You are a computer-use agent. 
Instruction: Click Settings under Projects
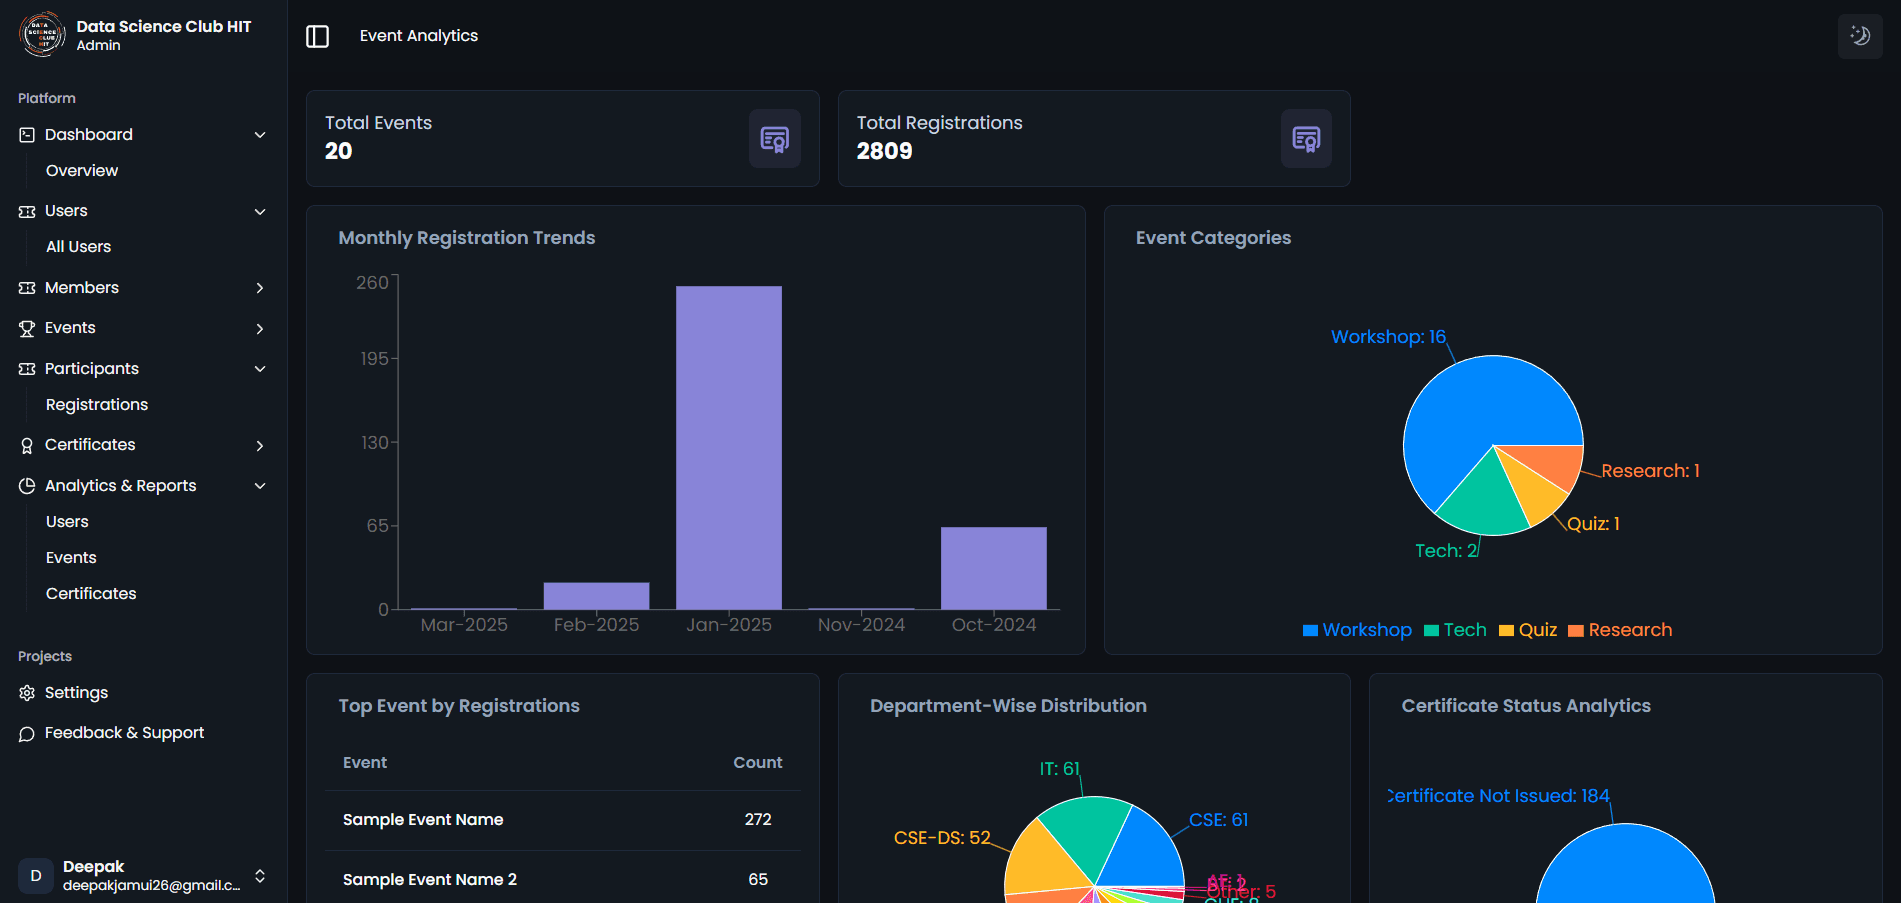(76, 692)
